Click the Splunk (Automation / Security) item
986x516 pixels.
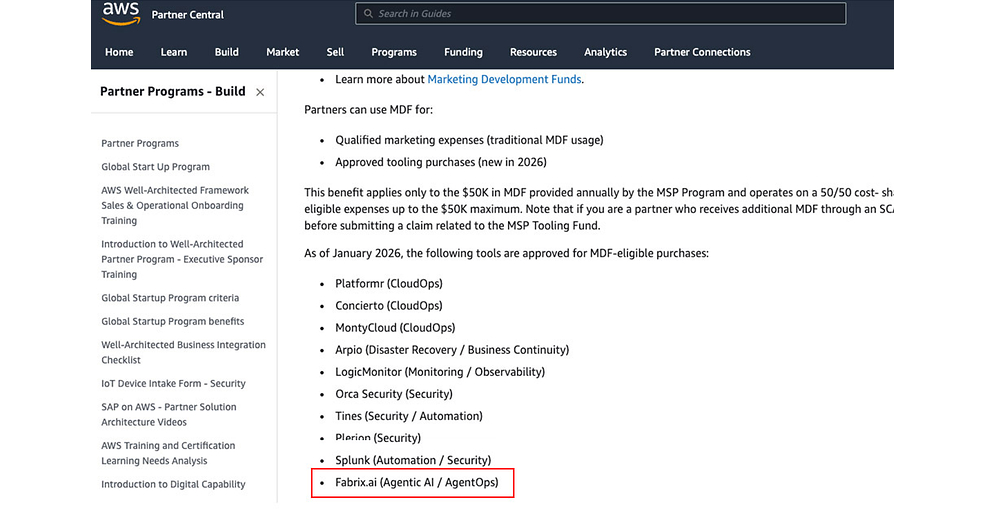[x=413, y=460]
